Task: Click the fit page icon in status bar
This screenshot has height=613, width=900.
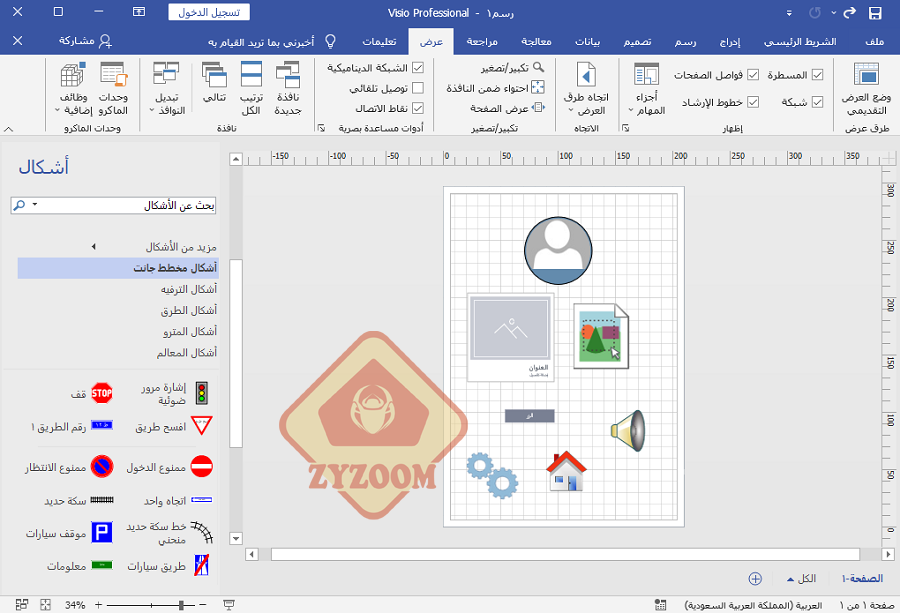Action: [x=45, y=604]
